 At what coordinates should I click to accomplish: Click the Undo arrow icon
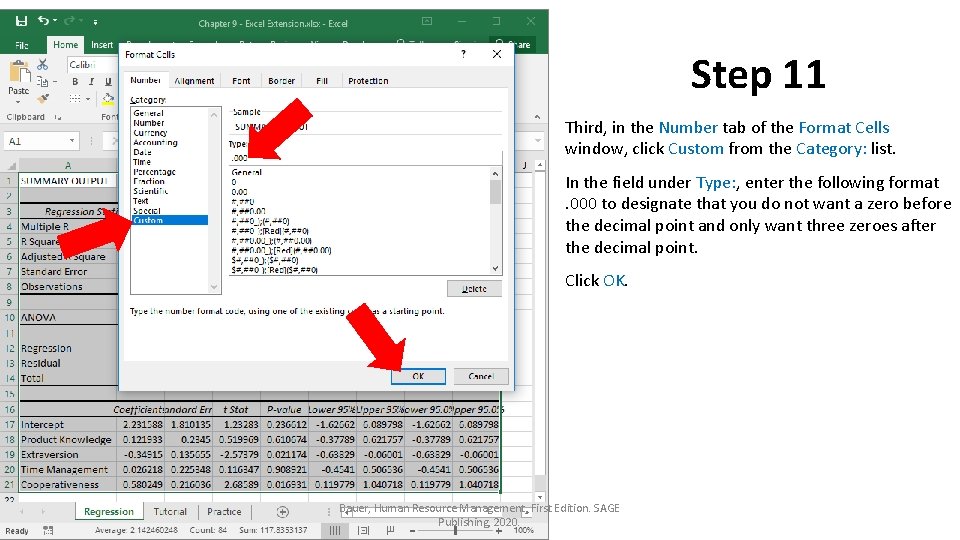click(x=43, y=21)
